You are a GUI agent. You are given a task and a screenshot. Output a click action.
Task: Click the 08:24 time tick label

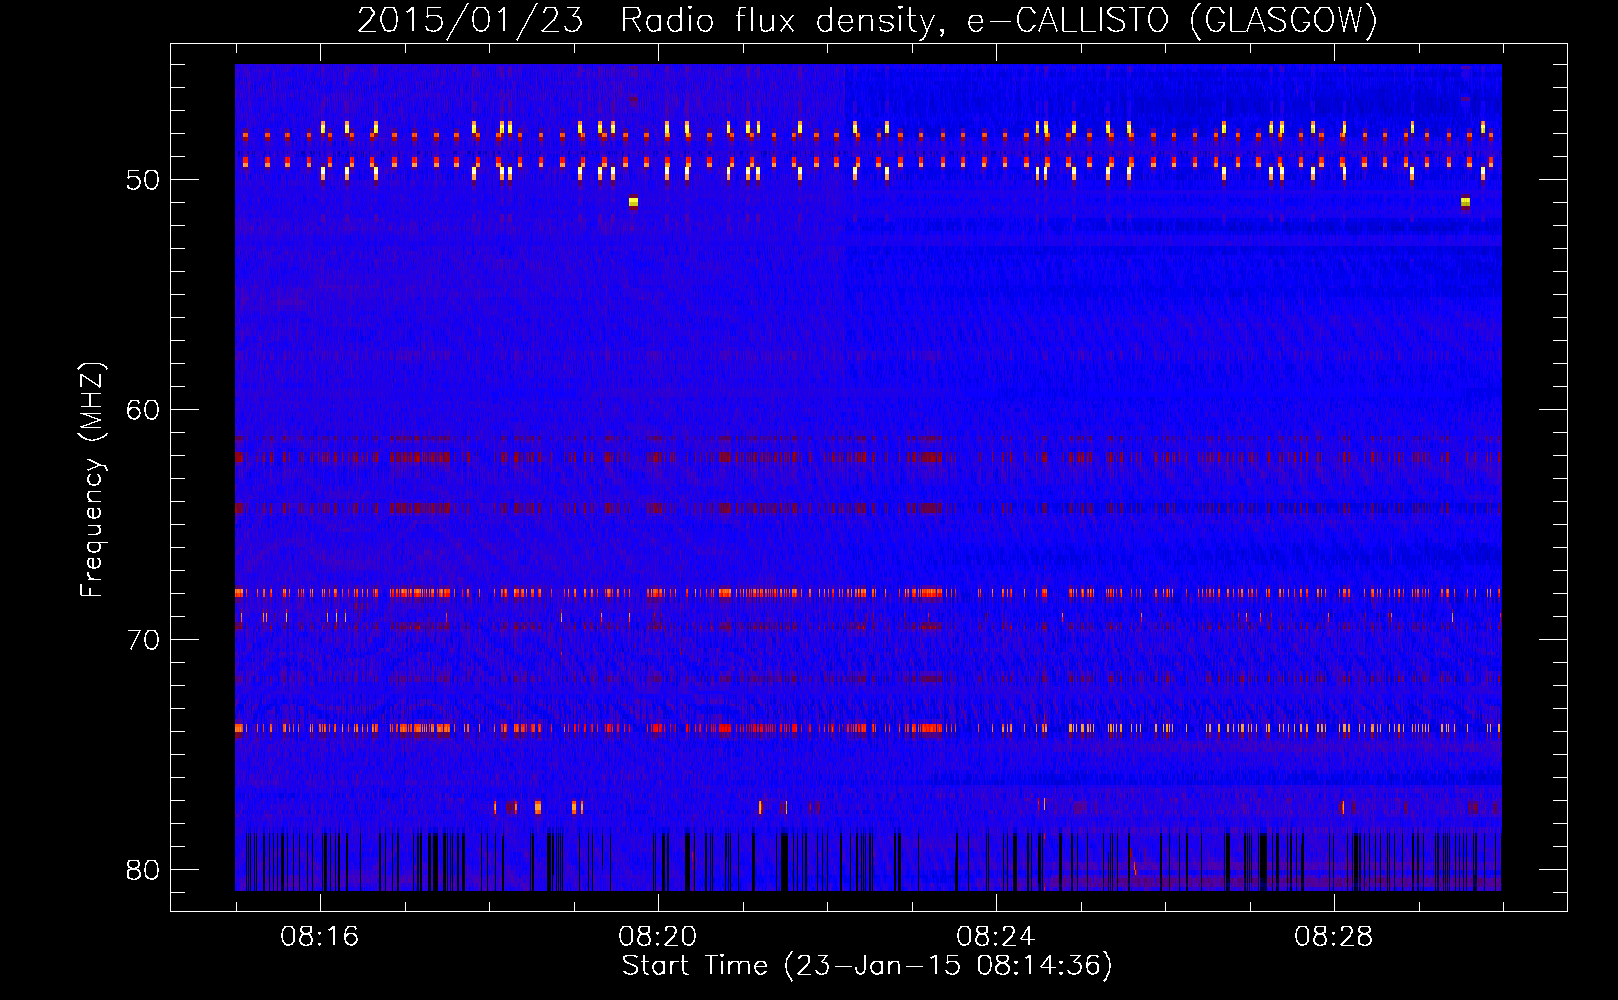tap(996, 937)
